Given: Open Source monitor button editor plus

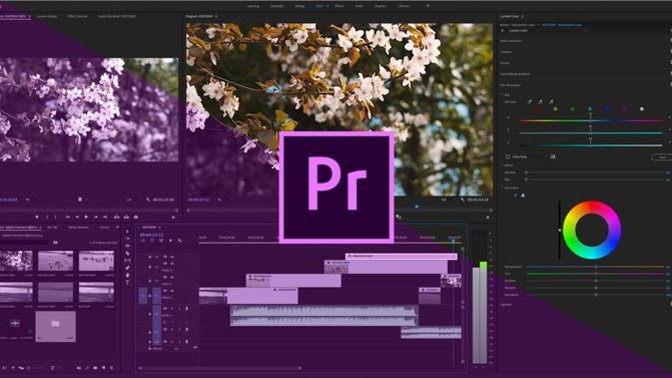Looking at the screenshot, I should pyautogui.click(x=173, y=217).
